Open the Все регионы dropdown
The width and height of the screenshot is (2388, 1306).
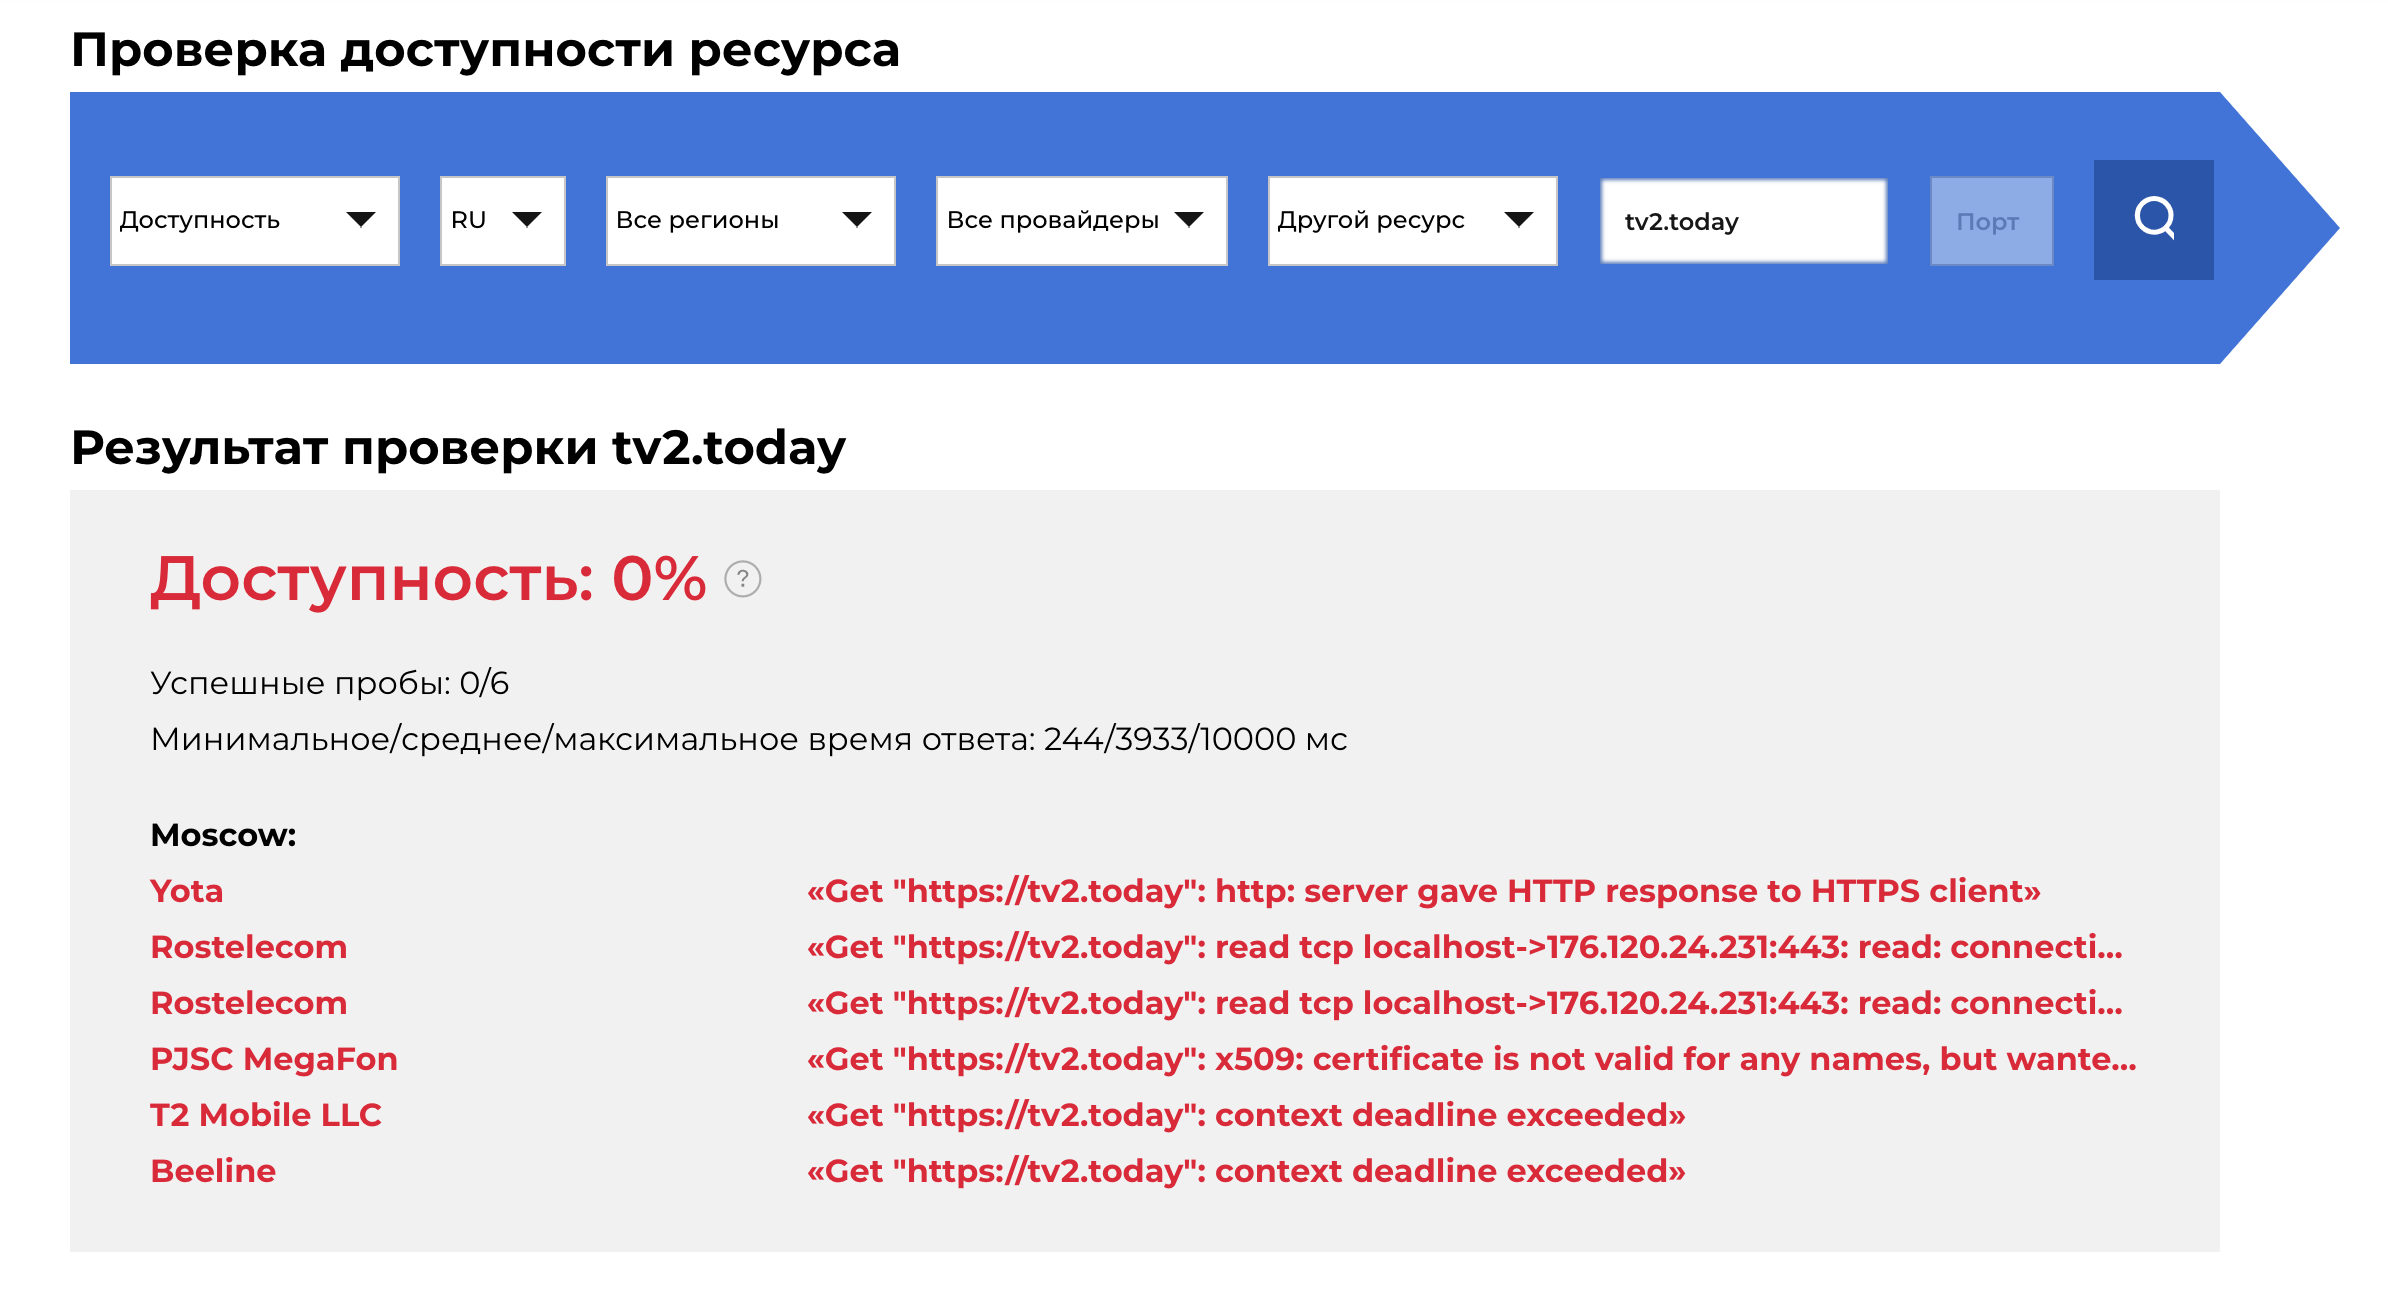(751, 221)
